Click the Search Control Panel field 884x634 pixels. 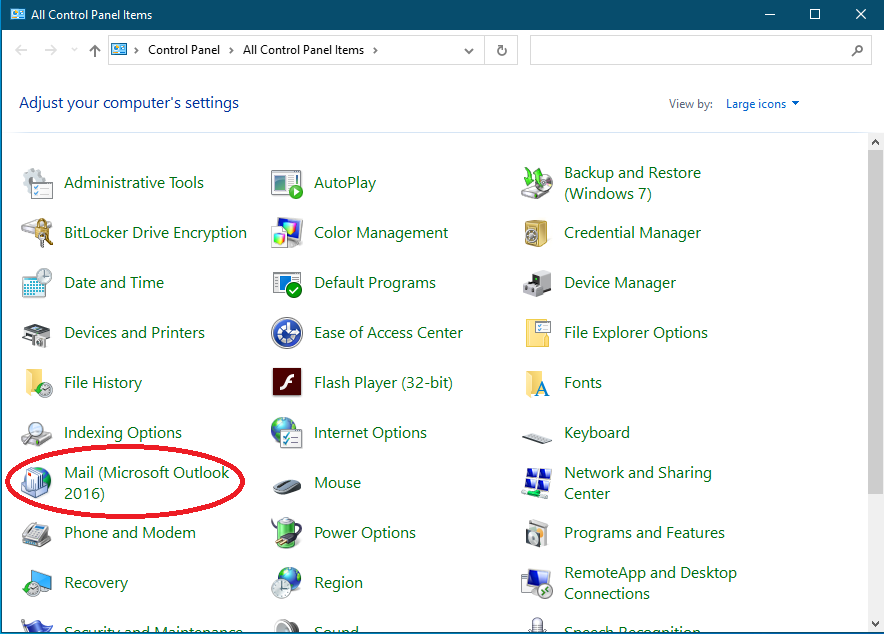(x=701, y=50)
